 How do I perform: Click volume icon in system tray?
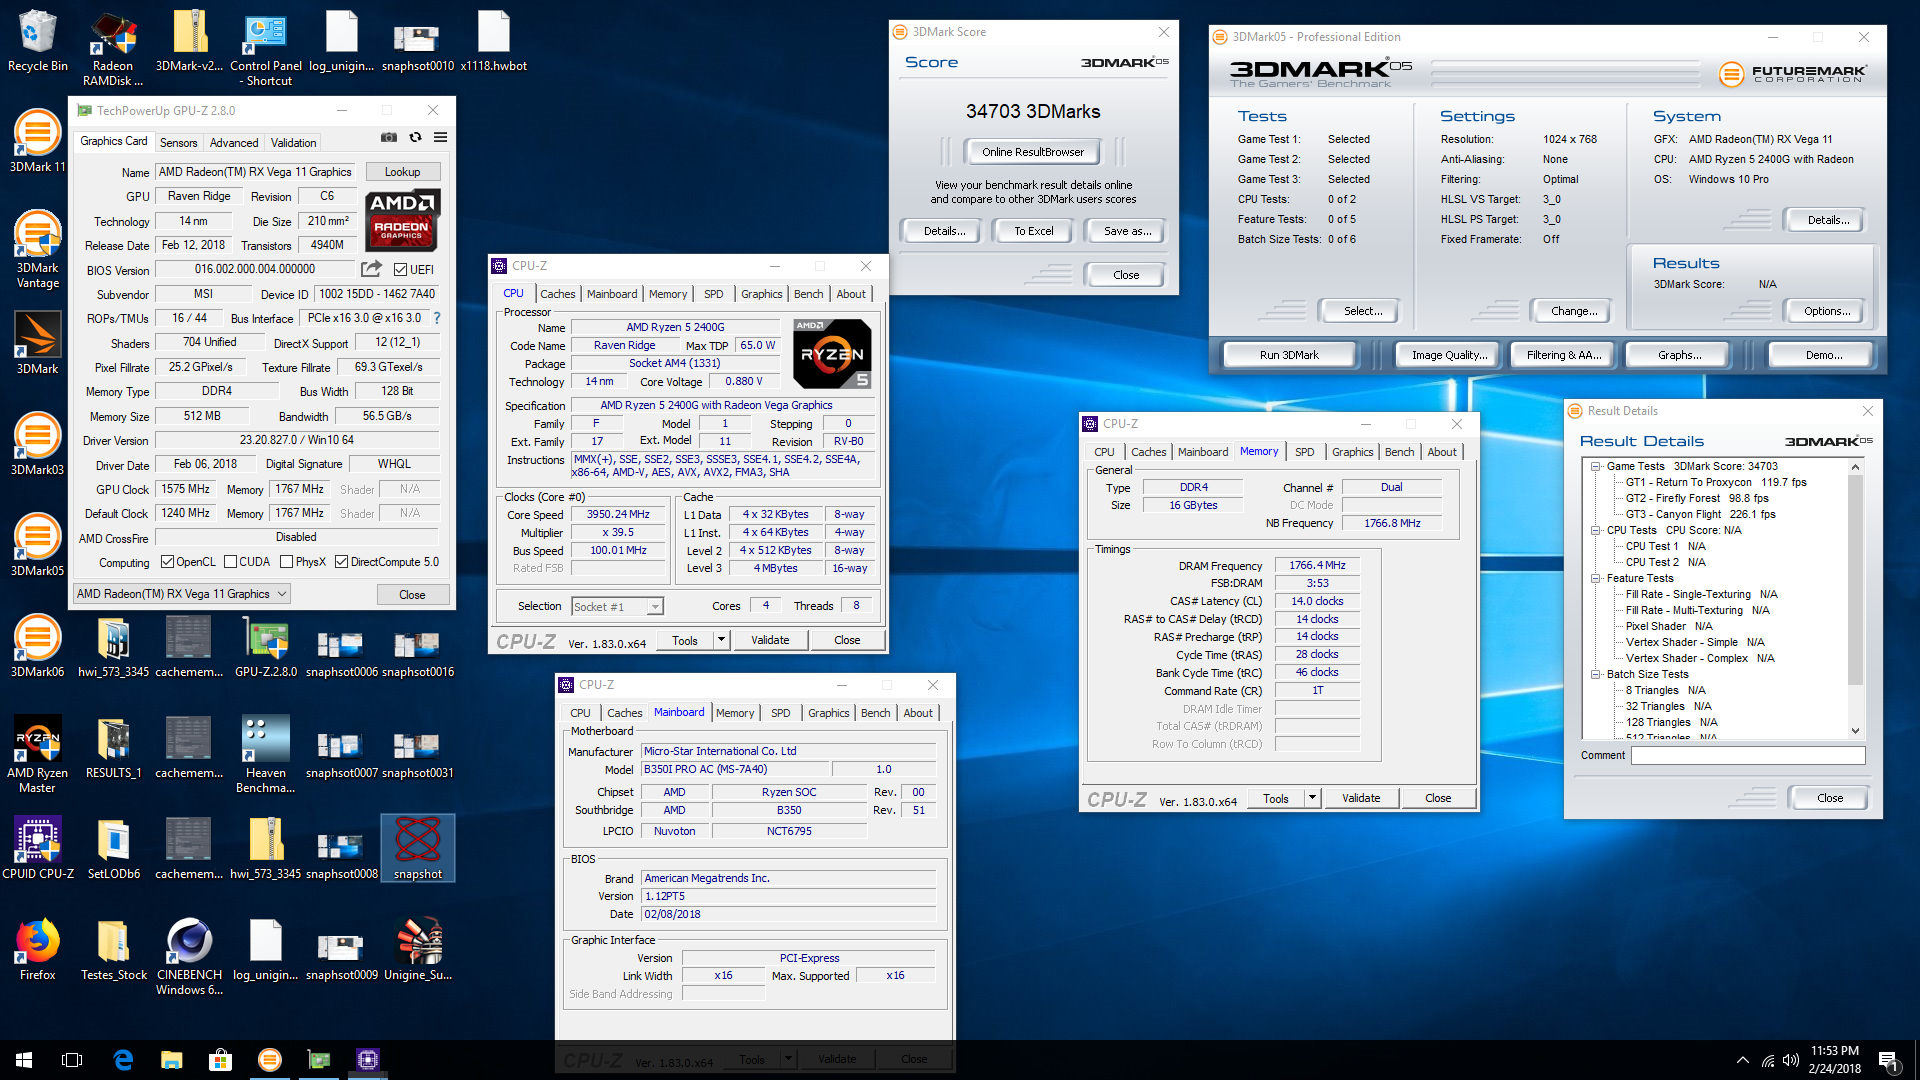point(1791,1060)
